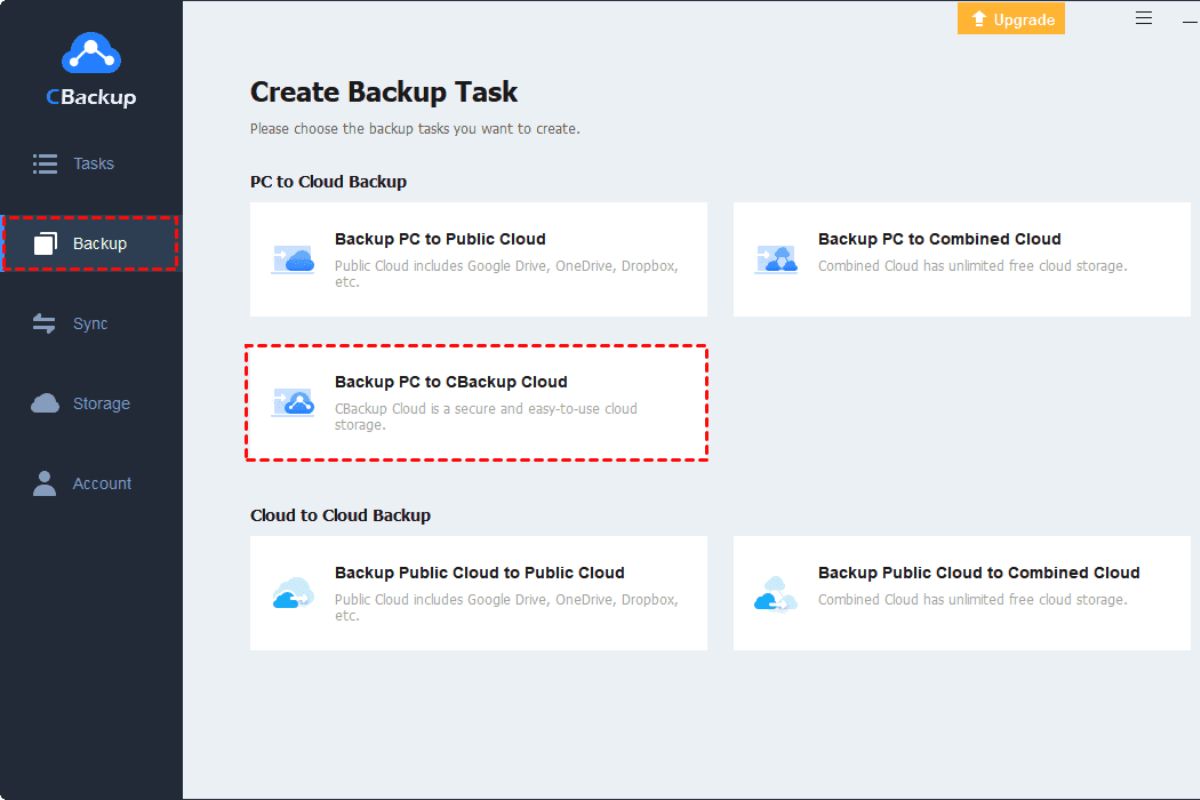Switch to the Backup section
Image resolution: width=1200 pixels, height=800 pixels.
[x=91, y=243]
